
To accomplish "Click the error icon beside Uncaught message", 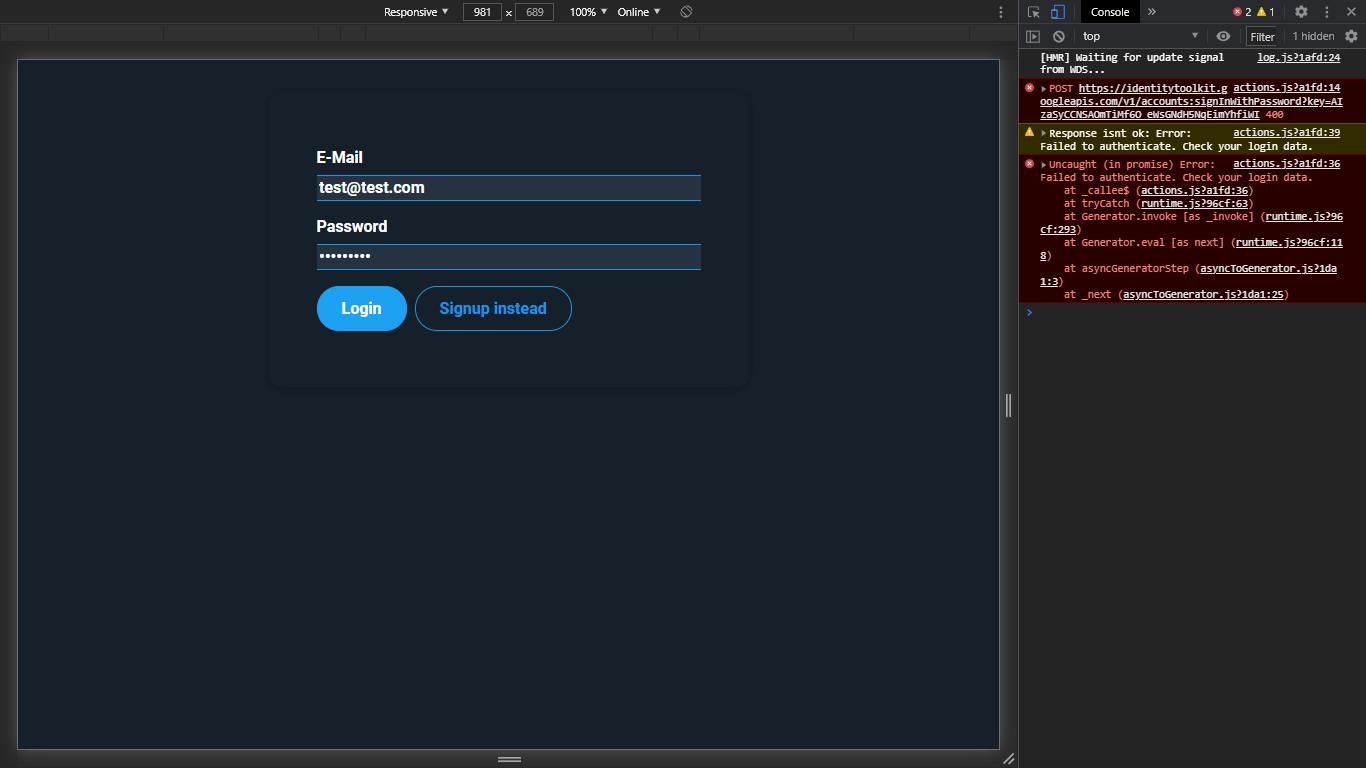I will (x=1029, y=163).
